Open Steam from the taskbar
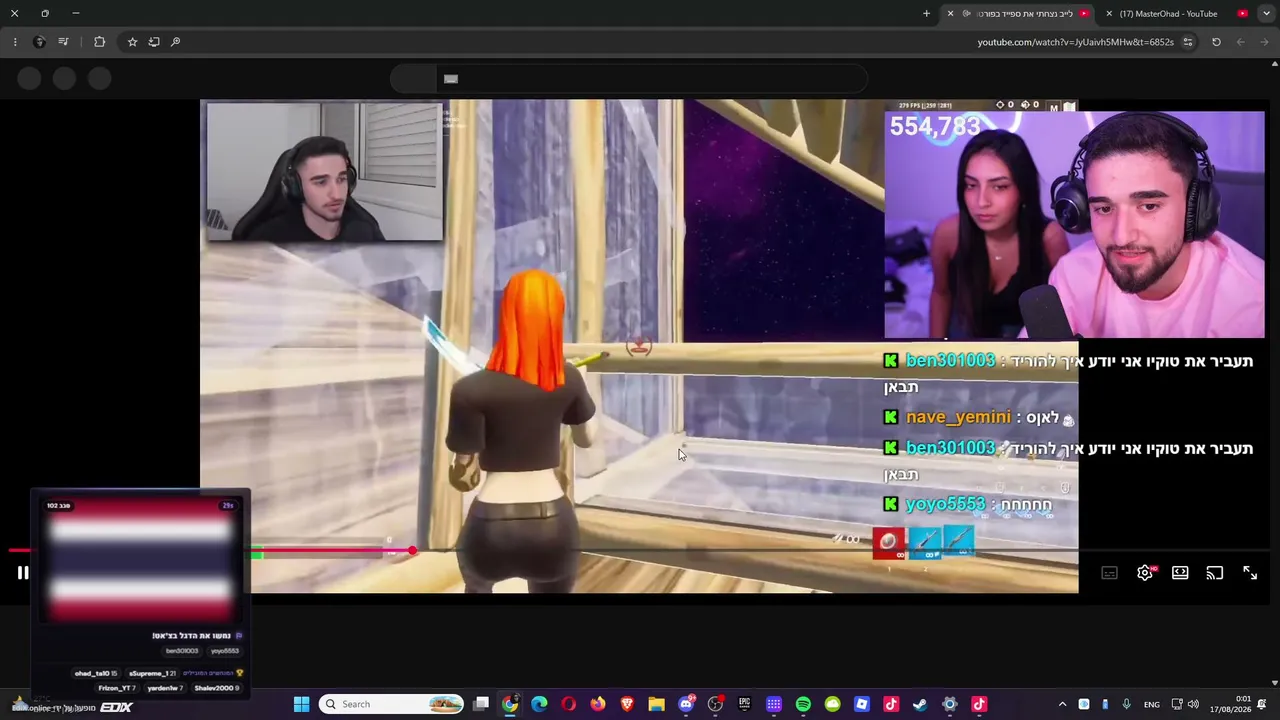1280x720 pixels. coord(920,704)
